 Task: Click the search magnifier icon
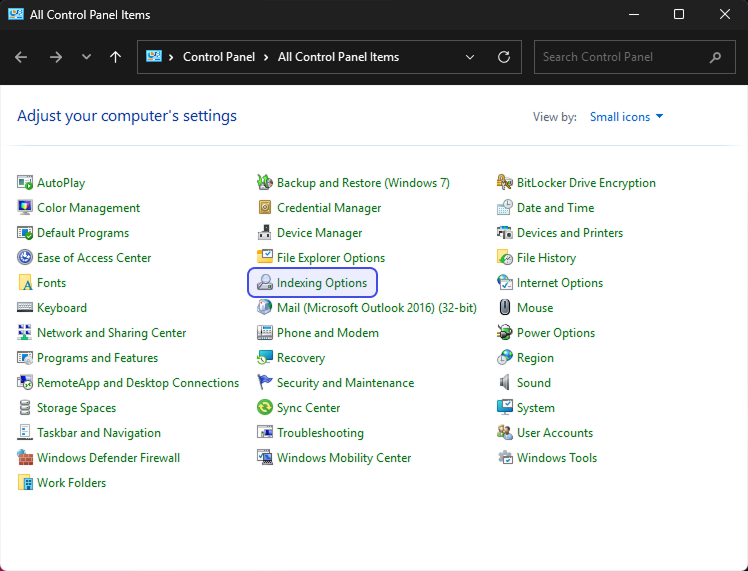pyautogui.click(x=715, y=57)
